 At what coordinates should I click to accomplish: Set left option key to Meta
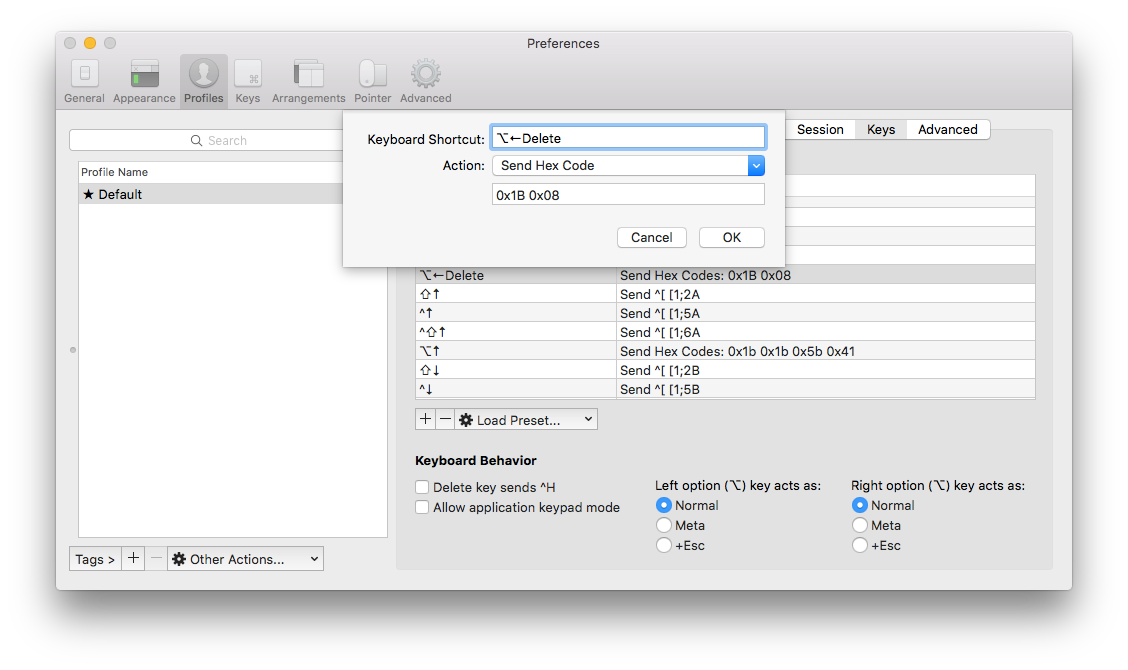click(663, 525)
